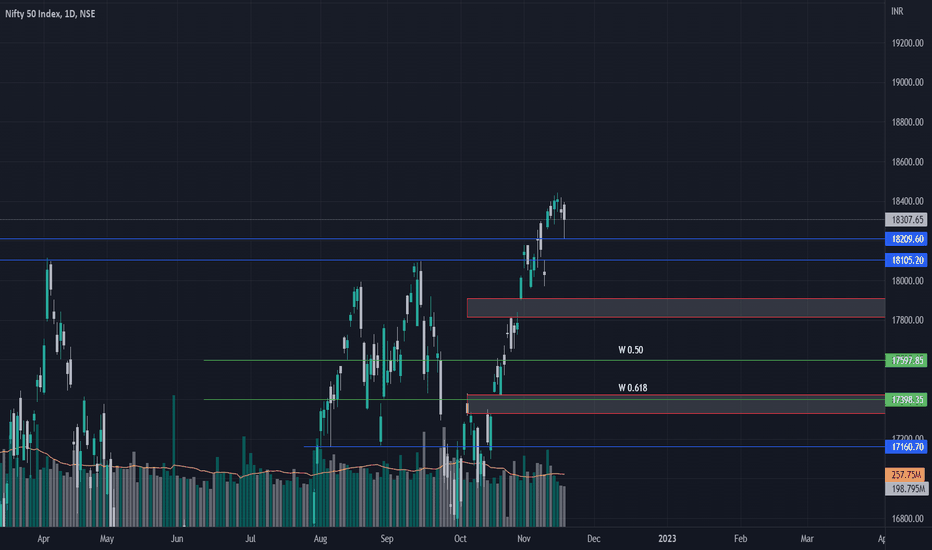Click the 18600.00 price scale value

pos(908,162)
